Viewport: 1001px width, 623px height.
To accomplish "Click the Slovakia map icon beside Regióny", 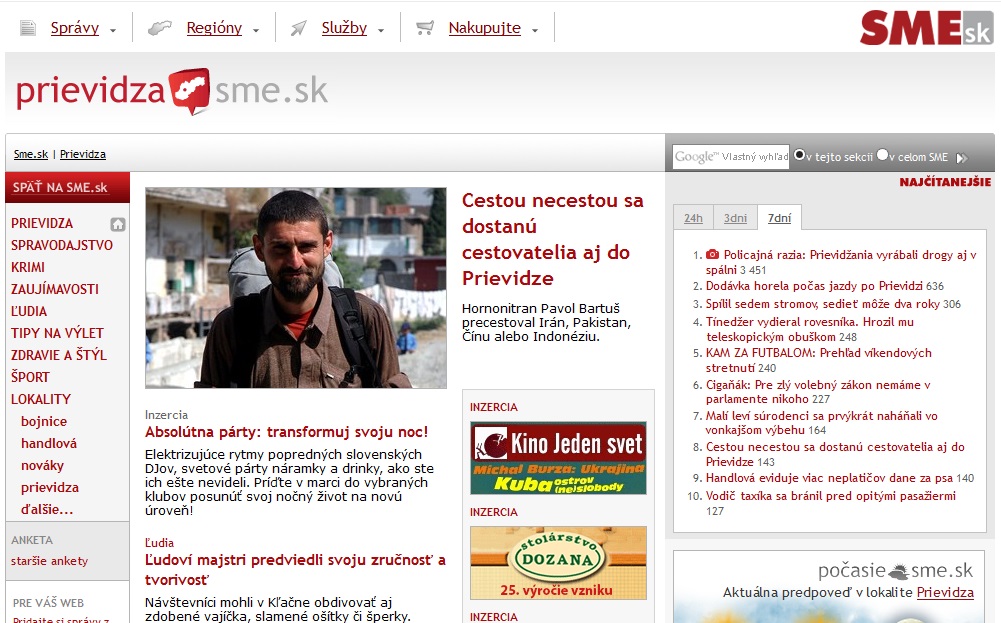I will point(160,28).
